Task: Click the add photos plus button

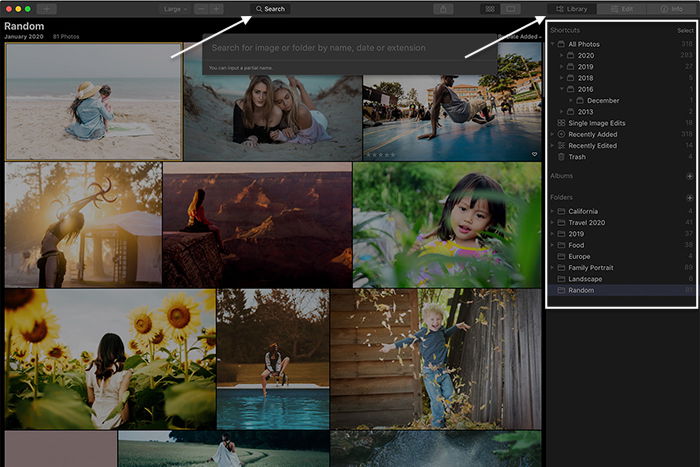Action: coord(46,9)
